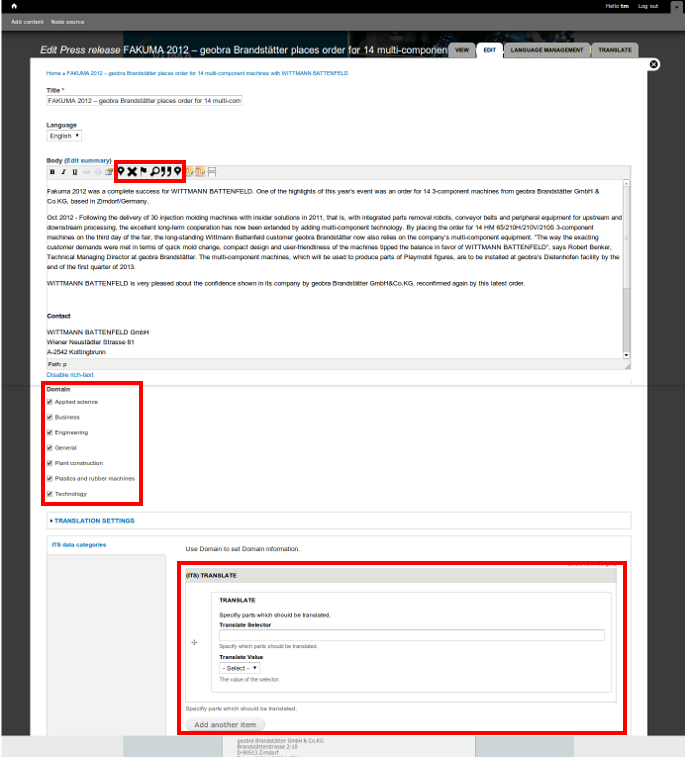This screenshot has width=685, height=758.
Task: Click the flag icon in editor toolbar
Action: [x=143, y=172]
